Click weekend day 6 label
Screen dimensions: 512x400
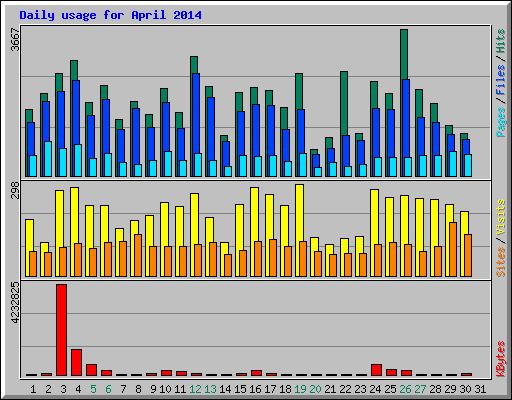point(108,389)
